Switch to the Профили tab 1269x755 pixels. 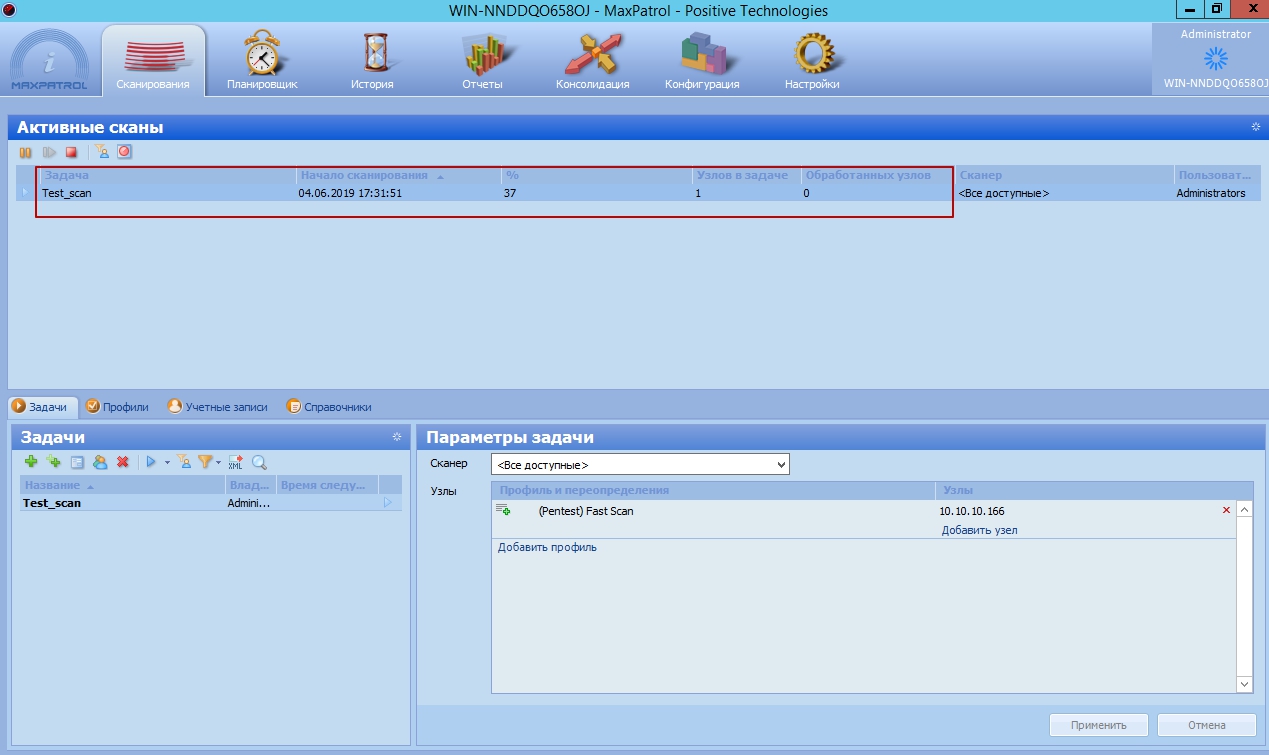pyautogui.click(x=118, y=407)
